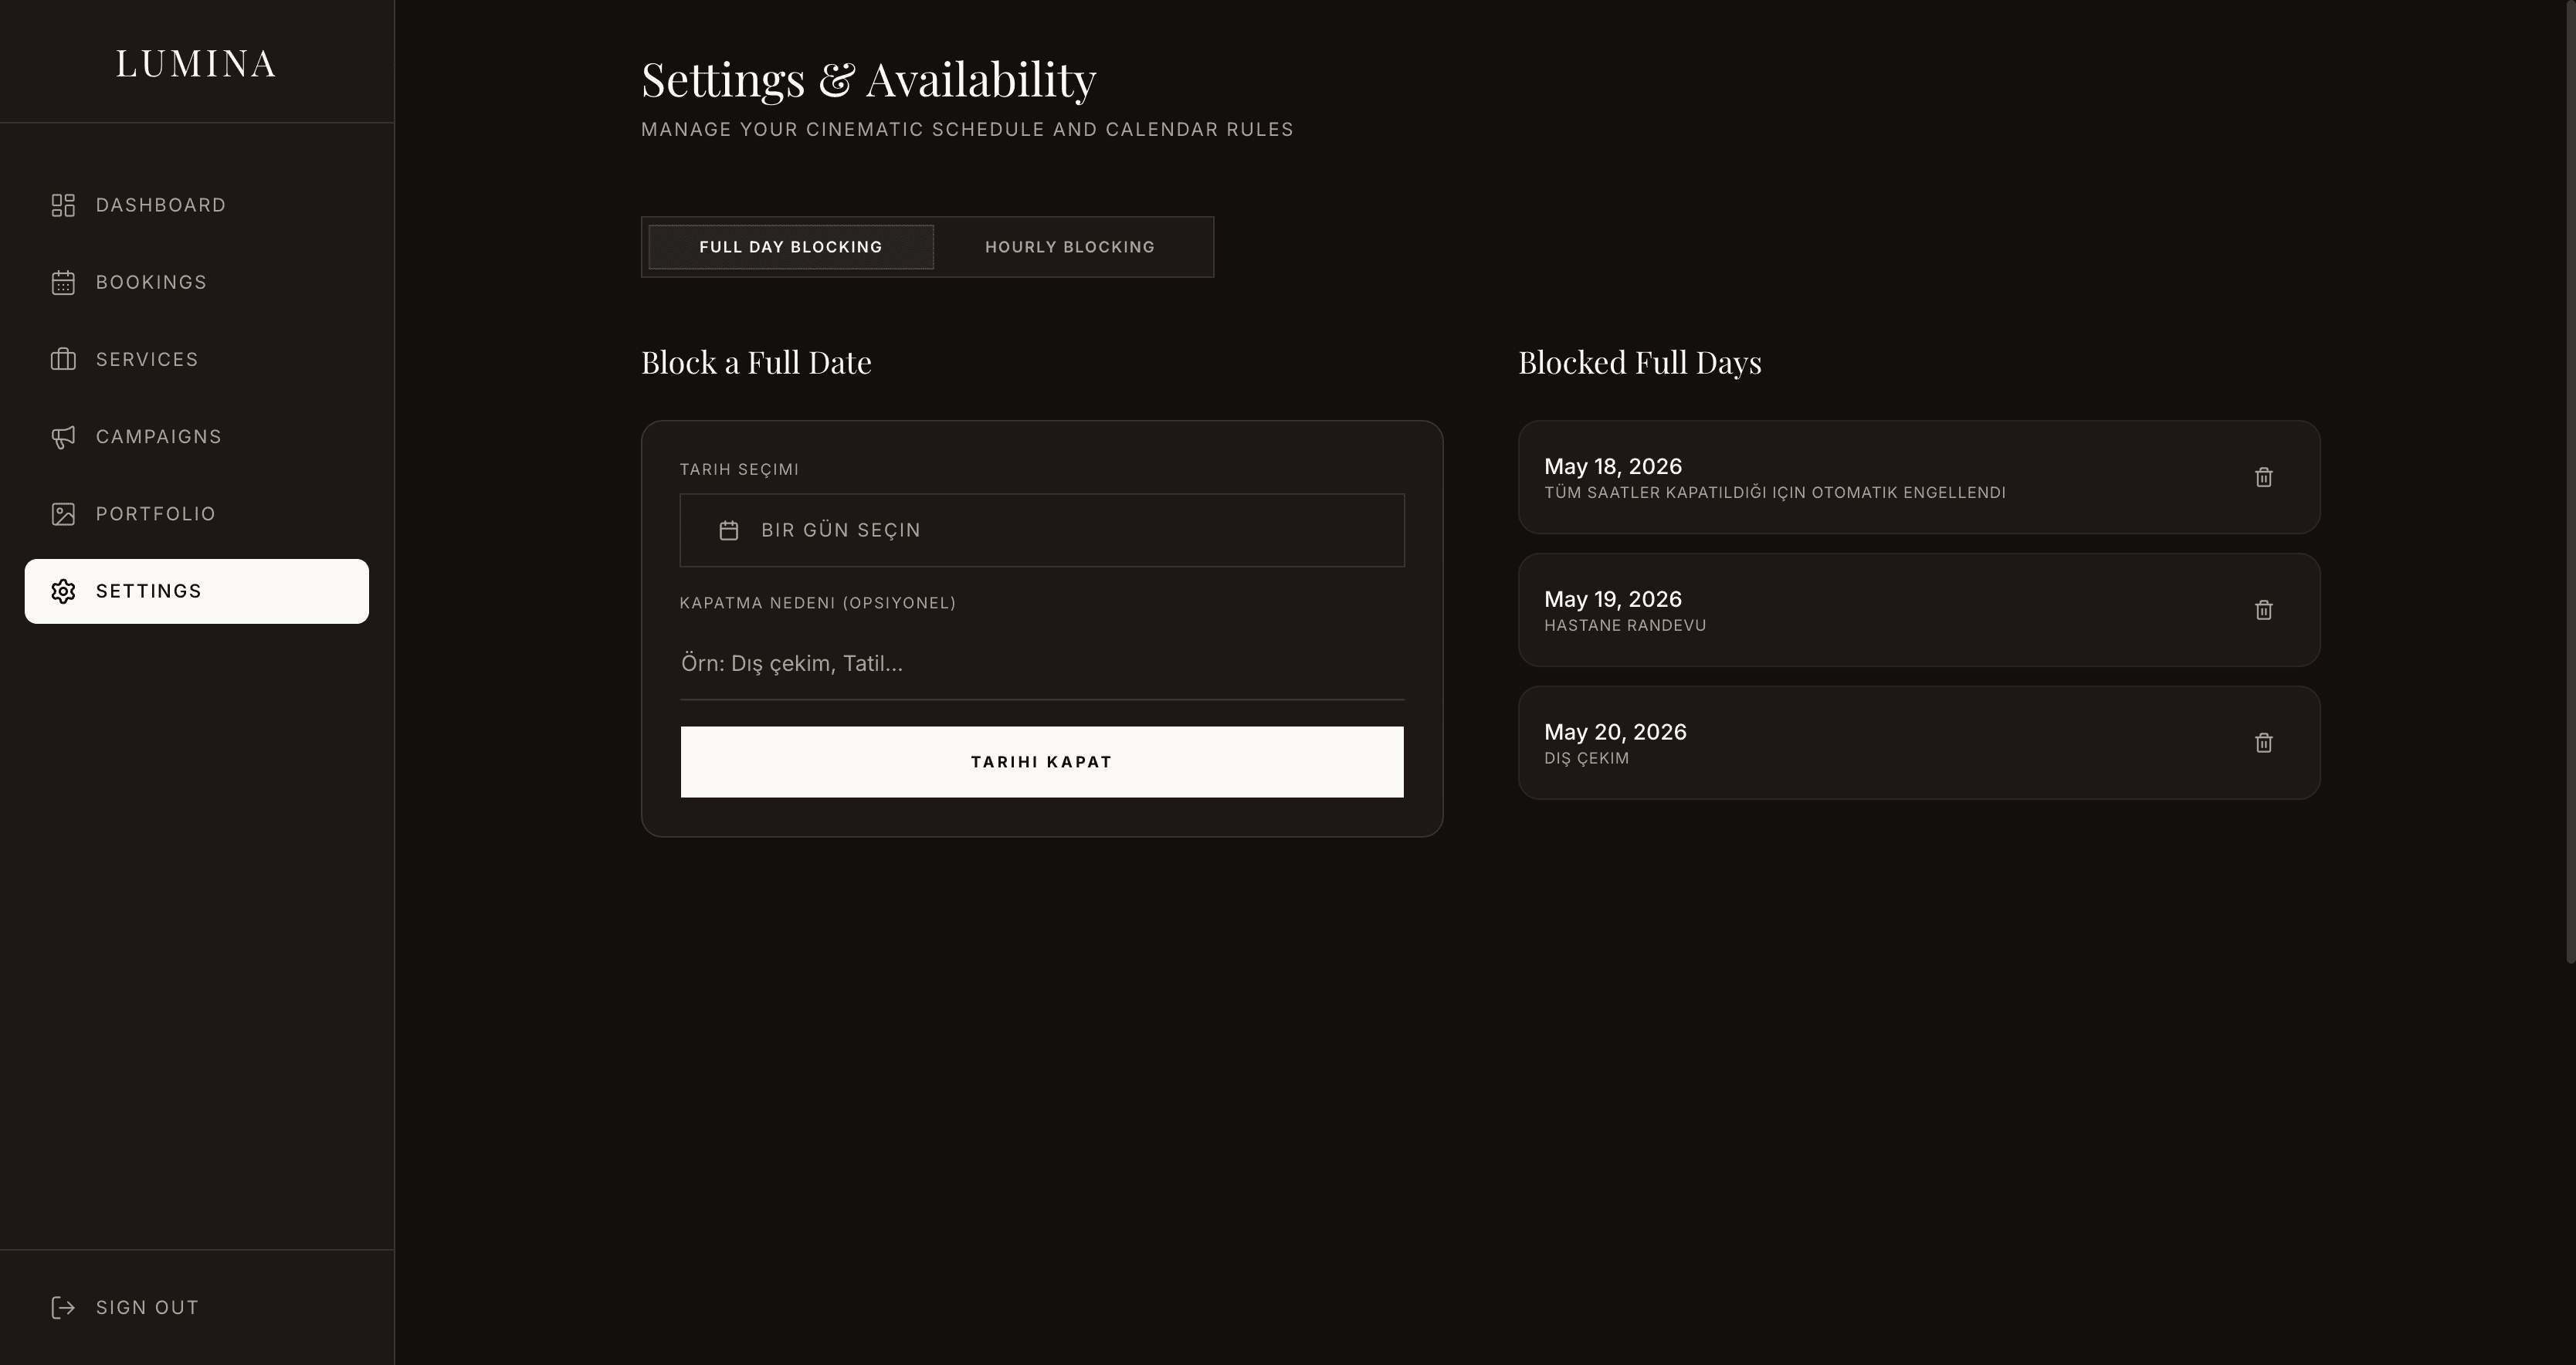Viewport: 2576px width, 1365px height.
Task: Click the May 18, 2026 date text
Action: [1613, 466]
